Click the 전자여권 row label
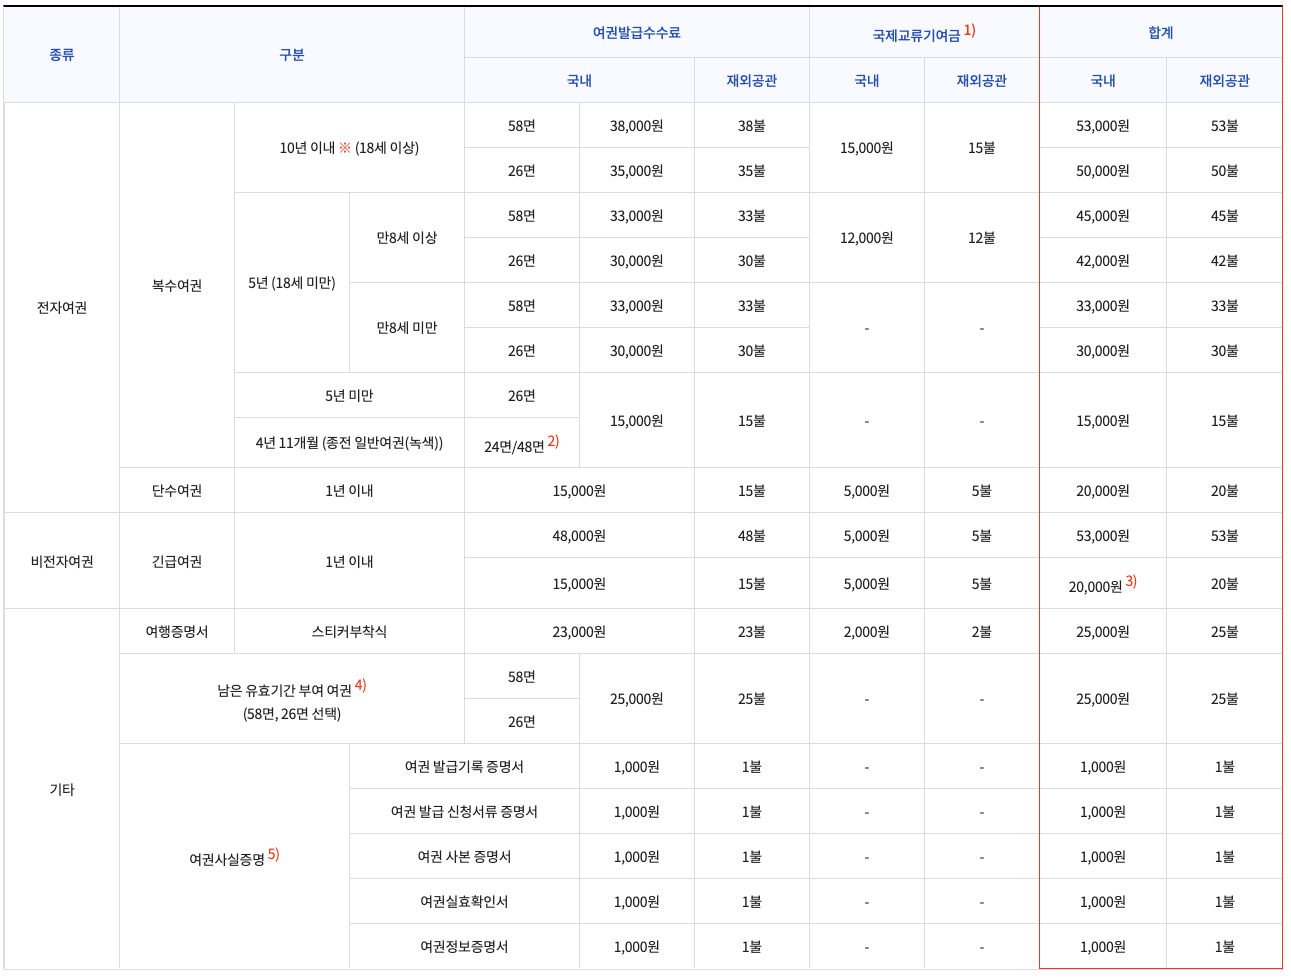Screen dimensions: 1291x978 click(x=61, y=305)
